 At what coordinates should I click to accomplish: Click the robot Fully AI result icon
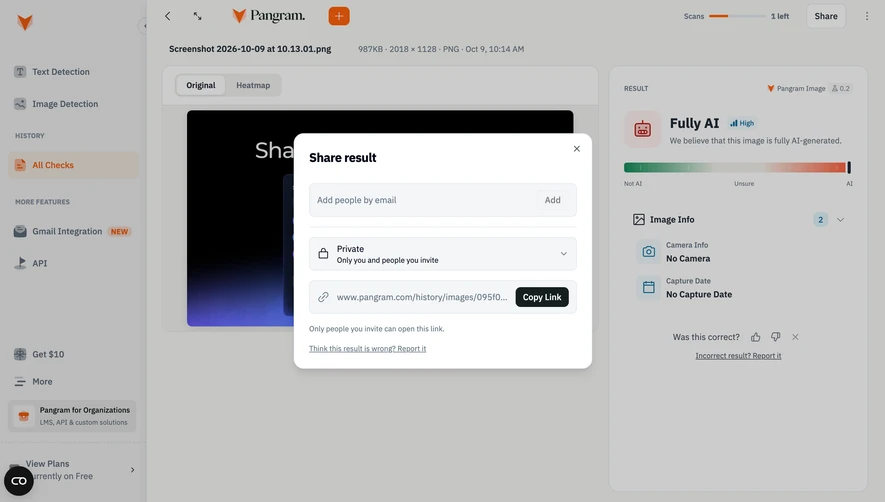(642, 129)
